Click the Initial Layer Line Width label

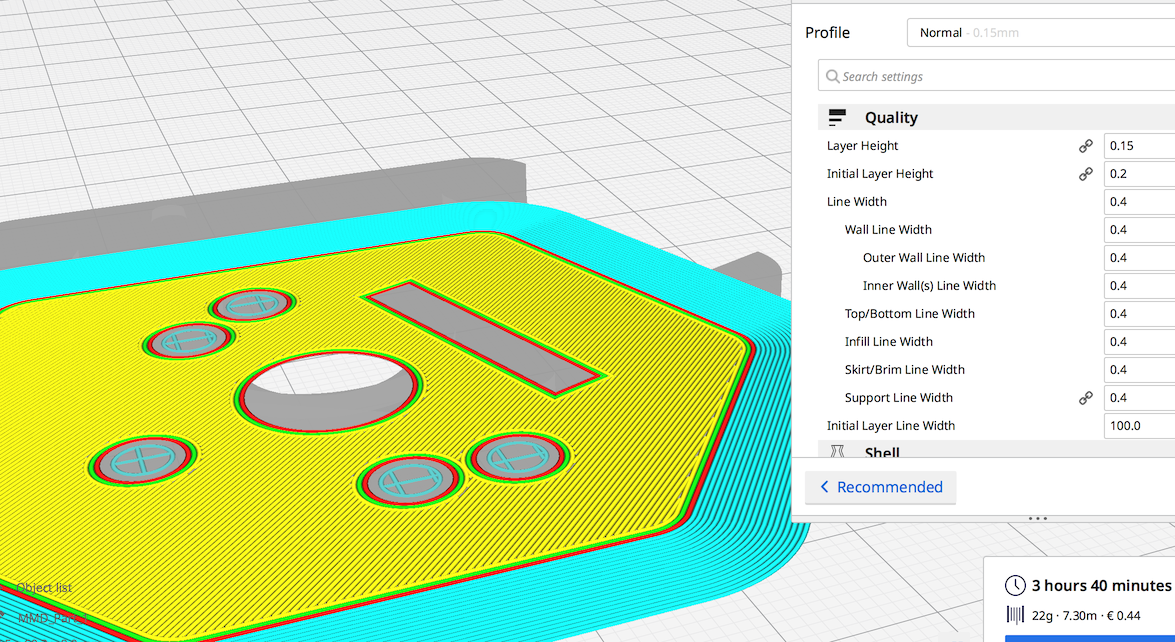click(891, 426)
